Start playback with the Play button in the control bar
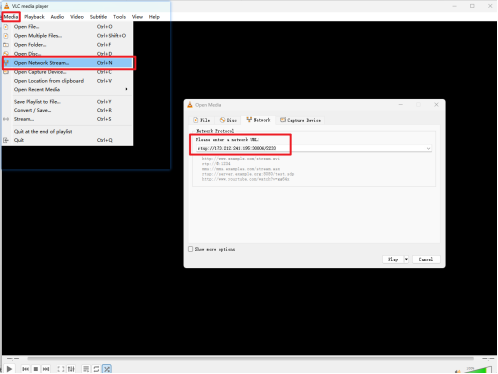The width and height of the screenshot is (498, 374). click(9, 369)
